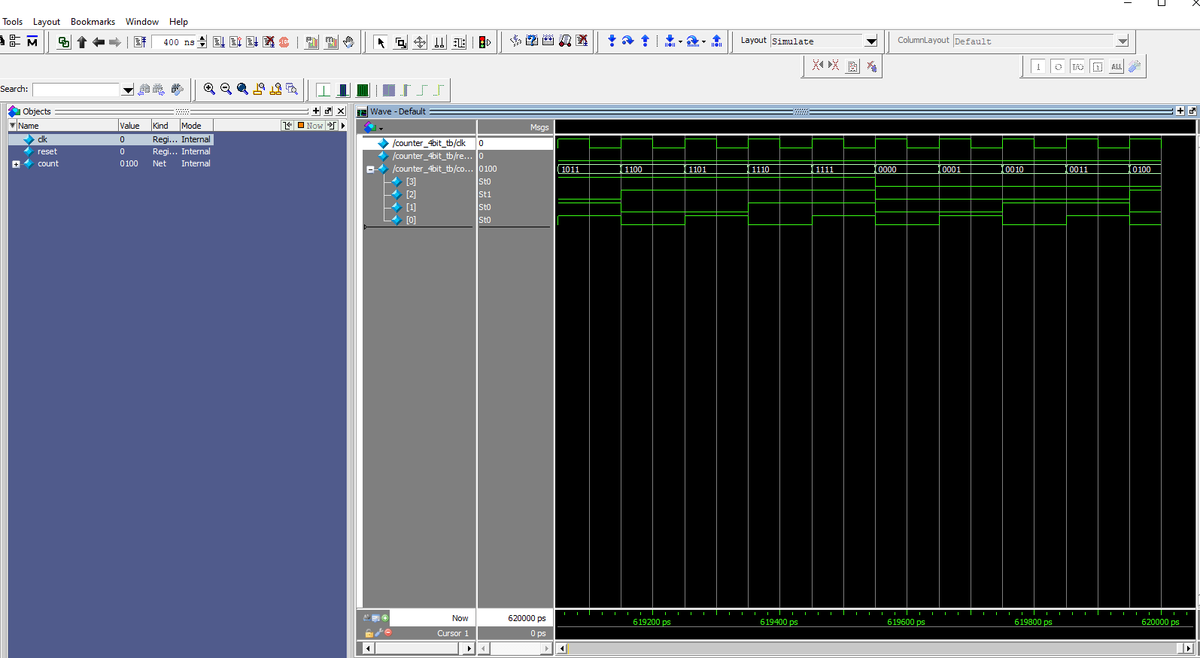Select the [2] bit signal in Wave
1200x658 pixels.
pos(411,194)
